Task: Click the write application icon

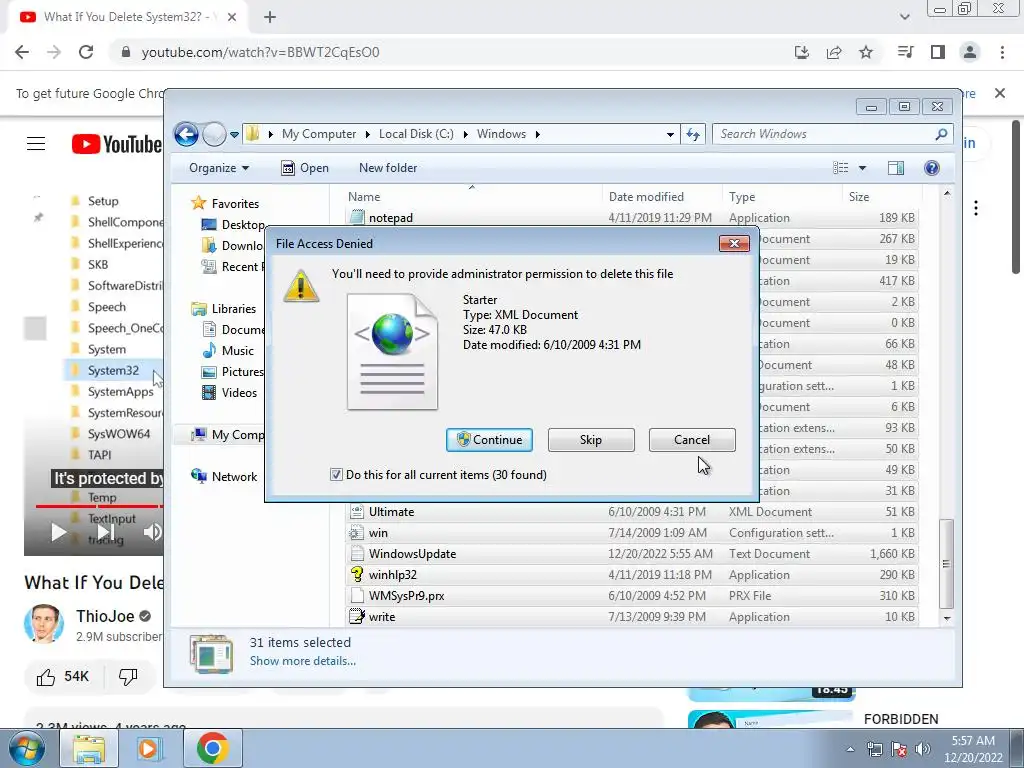Action: coord(357,616)
